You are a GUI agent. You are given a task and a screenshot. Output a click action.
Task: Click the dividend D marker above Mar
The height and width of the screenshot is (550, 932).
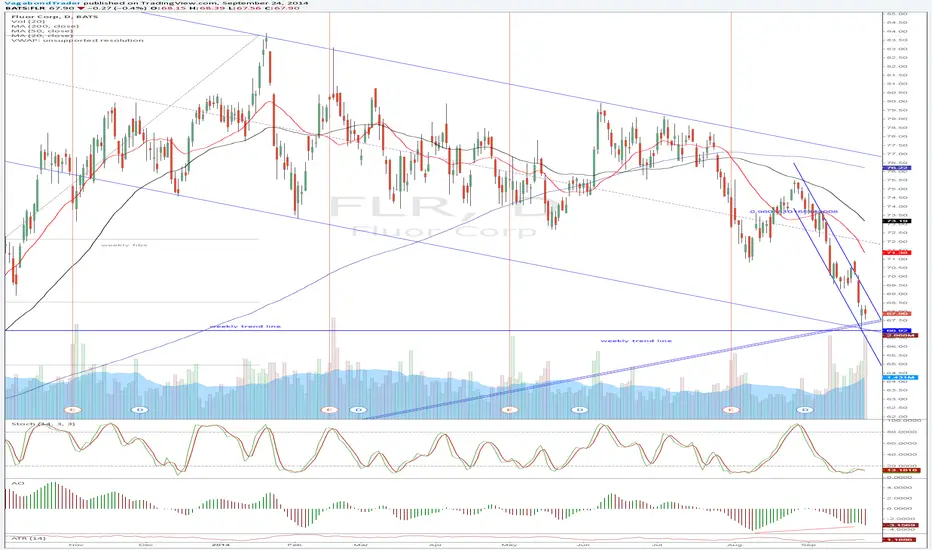[x=358, y=410]
